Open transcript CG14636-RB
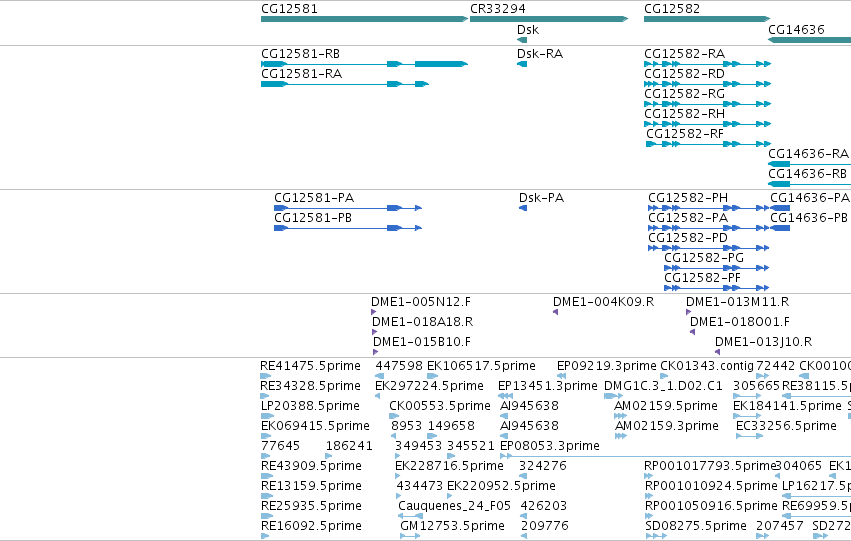The width and height of the screenshot is (851, 541). pos(810,184)
